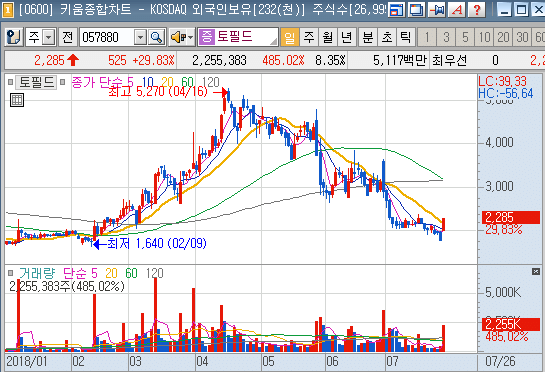
Task: Expand the stock code 057880 dropdown
Action: pyautogui.click(x=140, y=37)
